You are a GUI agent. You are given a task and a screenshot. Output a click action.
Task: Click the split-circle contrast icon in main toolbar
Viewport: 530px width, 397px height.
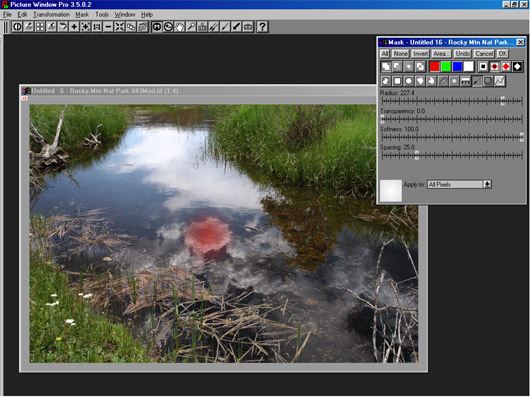click(x=17, y=27)
